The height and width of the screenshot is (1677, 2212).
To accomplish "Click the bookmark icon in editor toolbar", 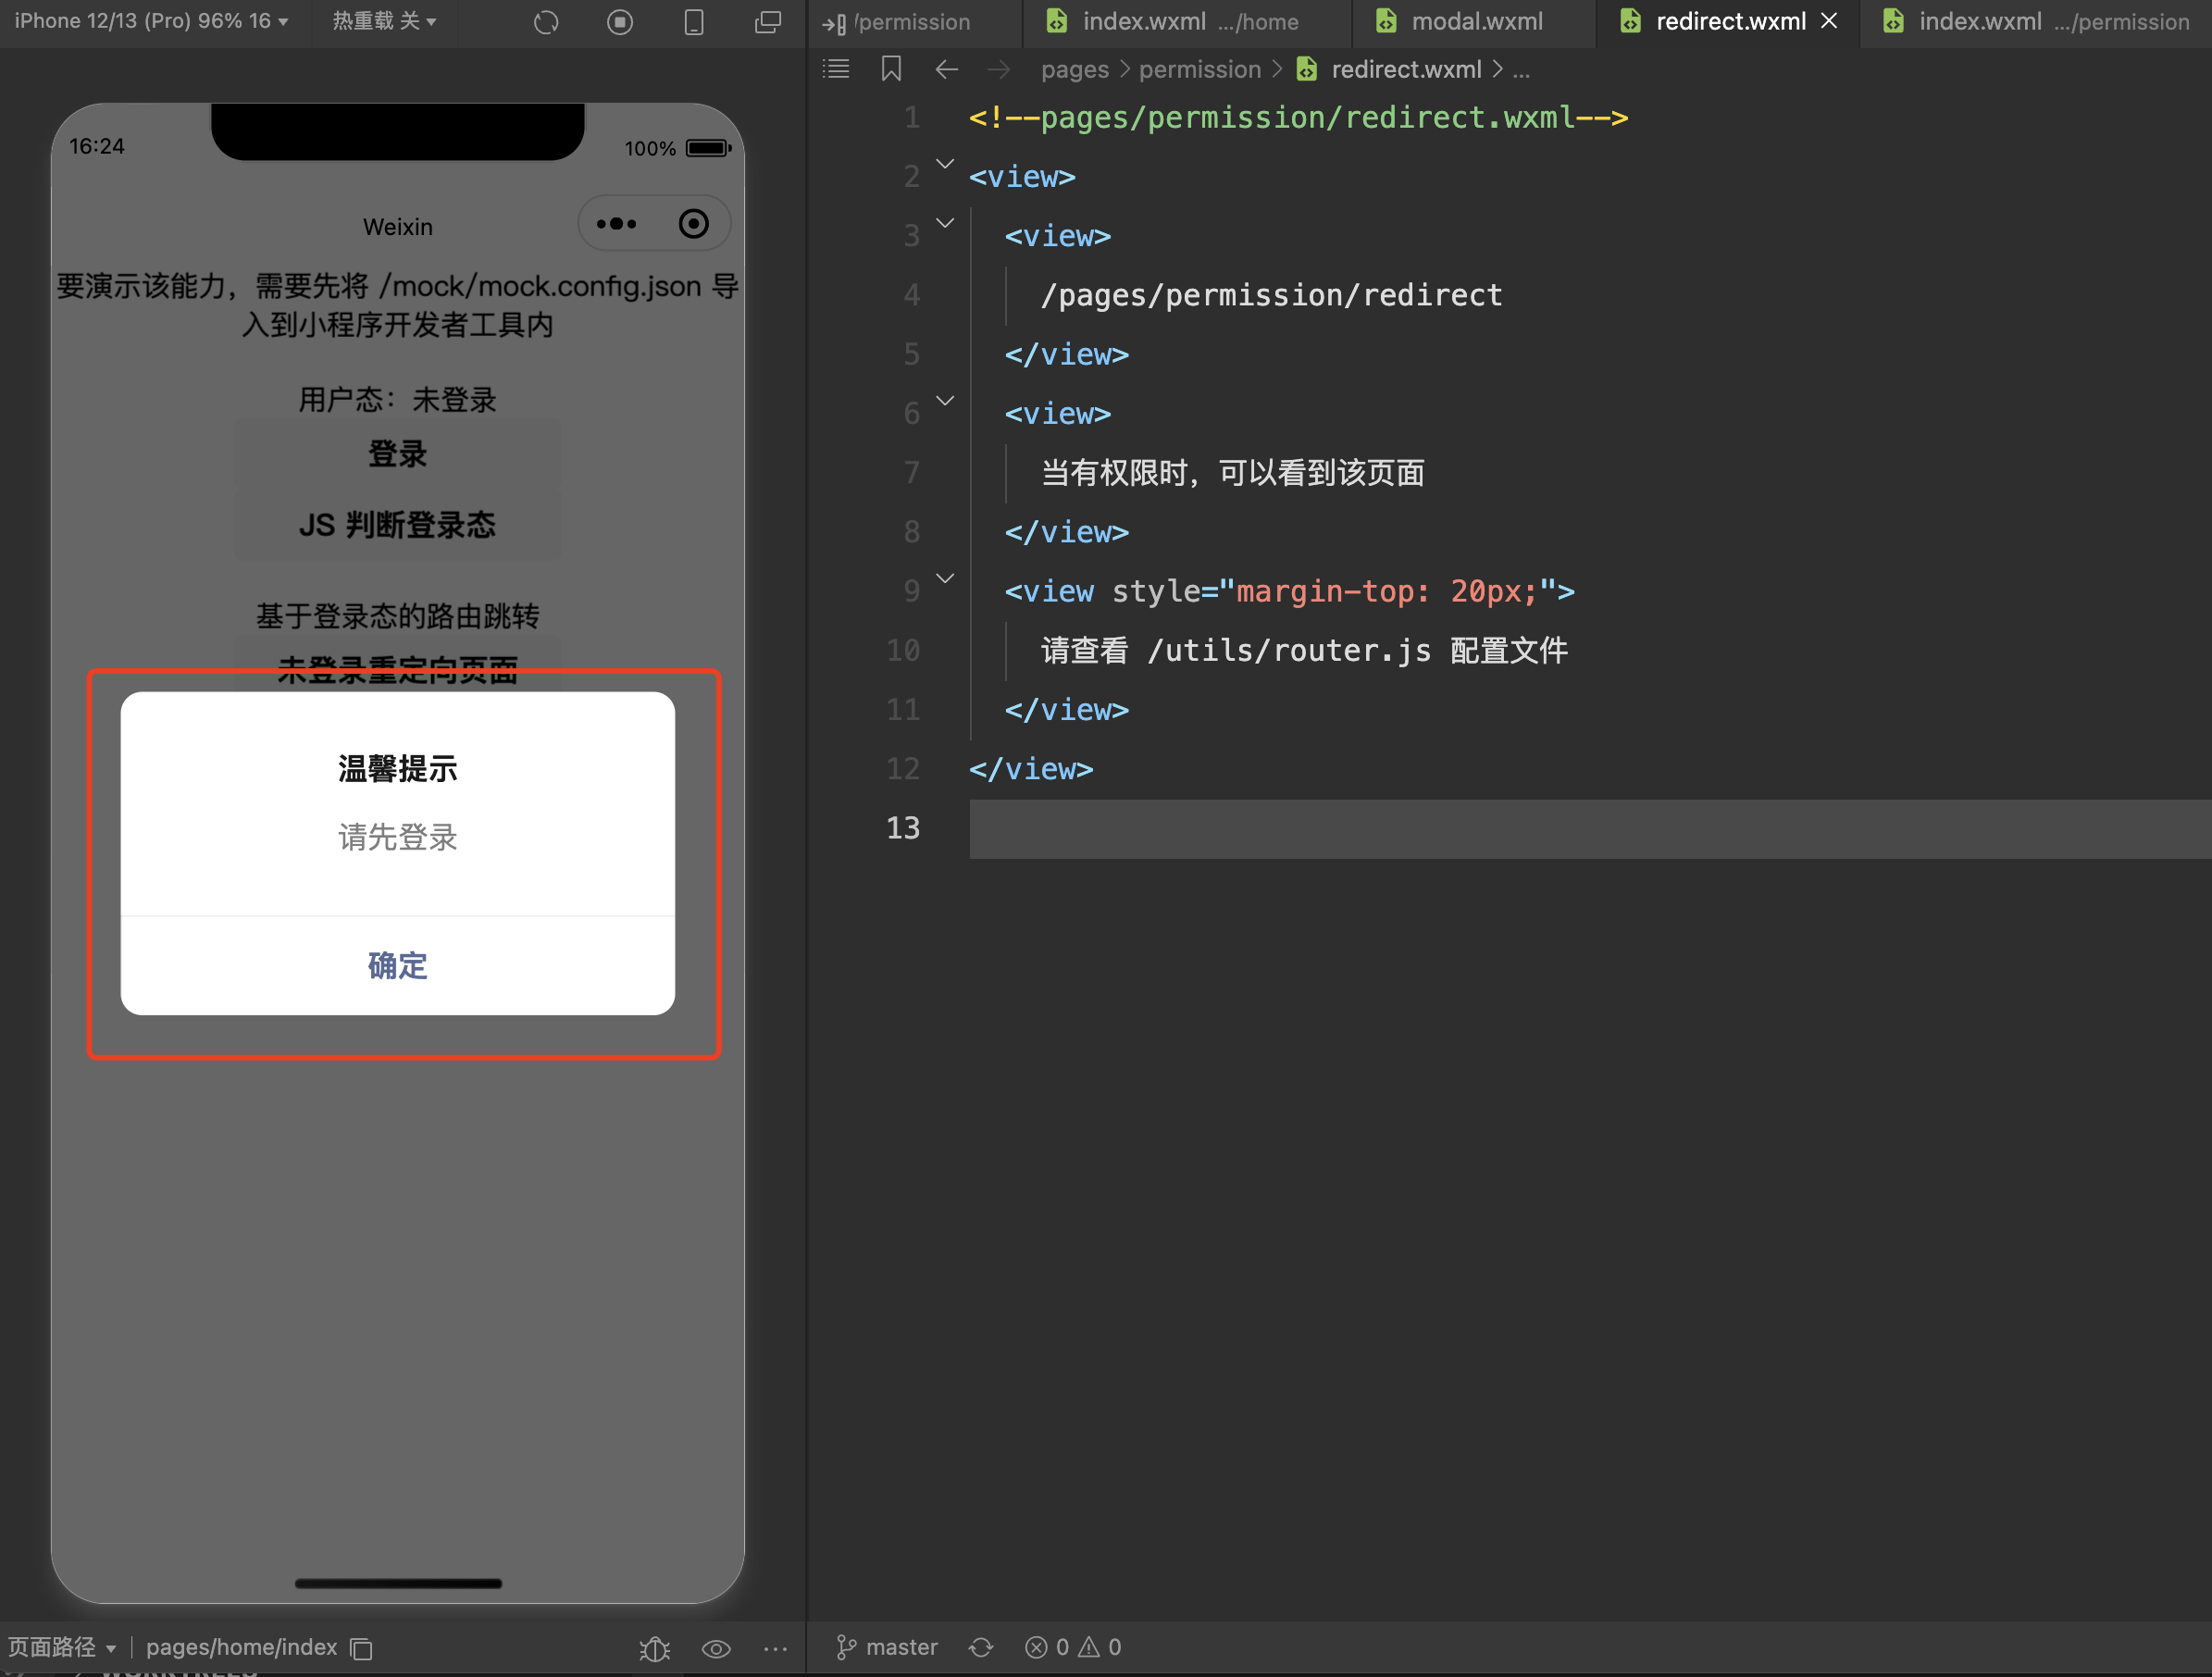I will point(891,69).
